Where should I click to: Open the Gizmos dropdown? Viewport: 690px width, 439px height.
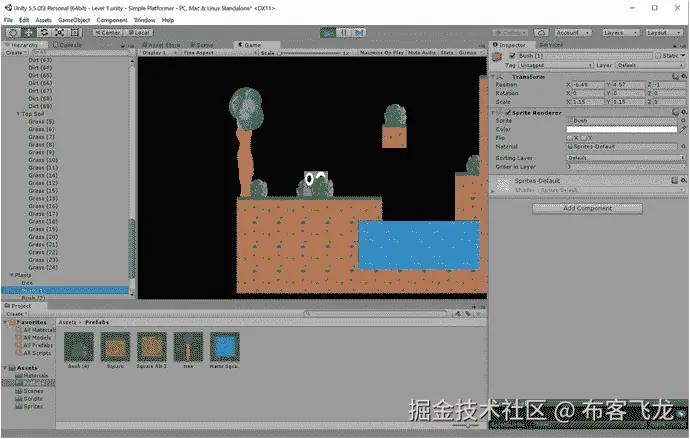coord(471,52)
